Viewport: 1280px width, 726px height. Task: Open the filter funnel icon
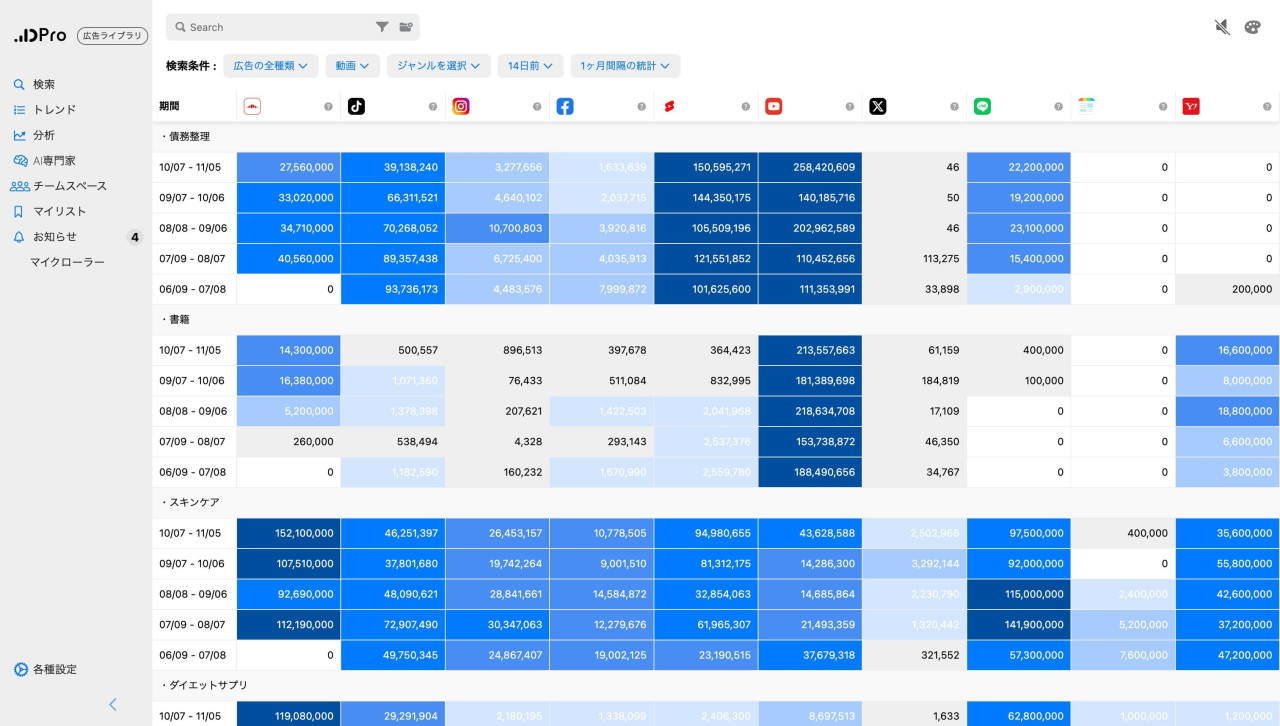(x=382, y=27)
